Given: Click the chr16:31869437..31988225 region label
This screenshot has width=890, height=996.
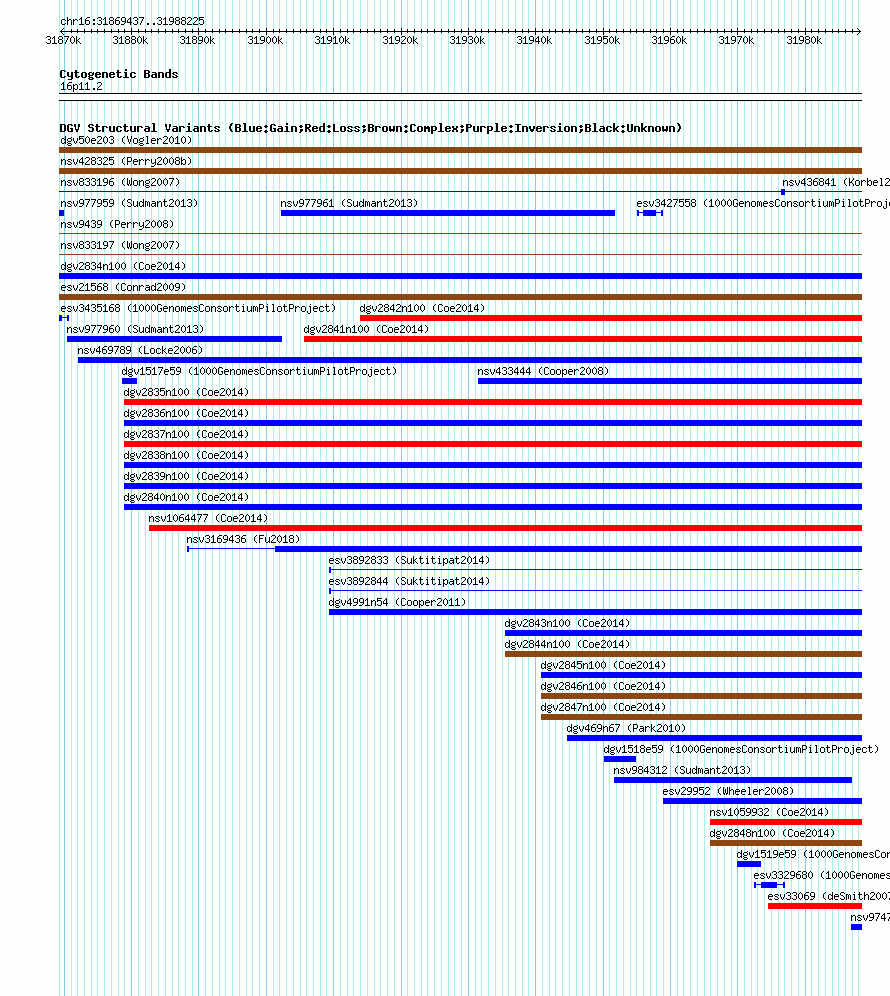Looking at the screenshot, I should pos(132,21).
